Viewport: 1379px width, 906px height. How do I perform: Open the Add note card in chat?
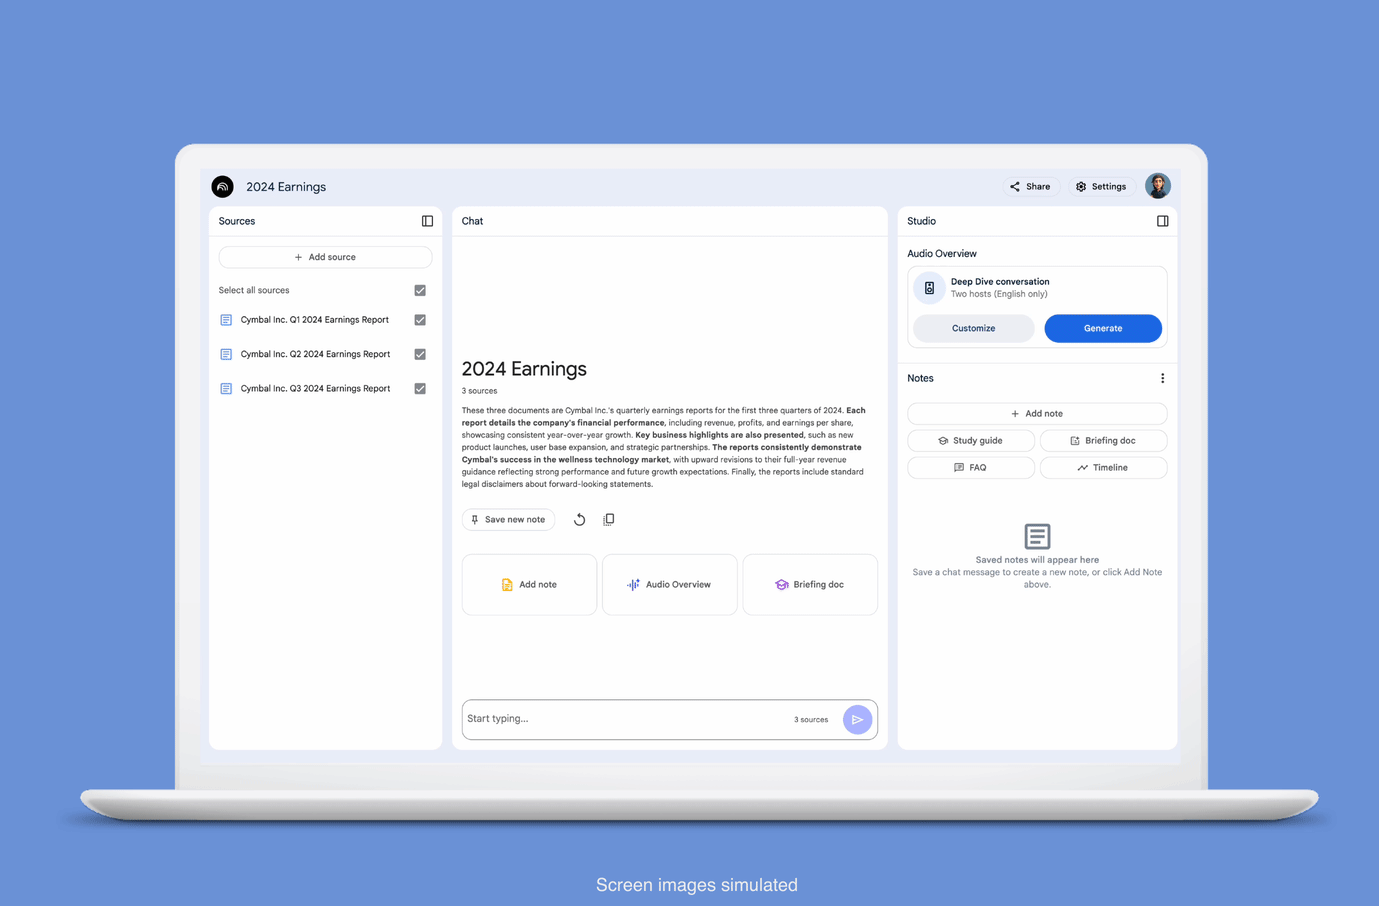(529, 584)
